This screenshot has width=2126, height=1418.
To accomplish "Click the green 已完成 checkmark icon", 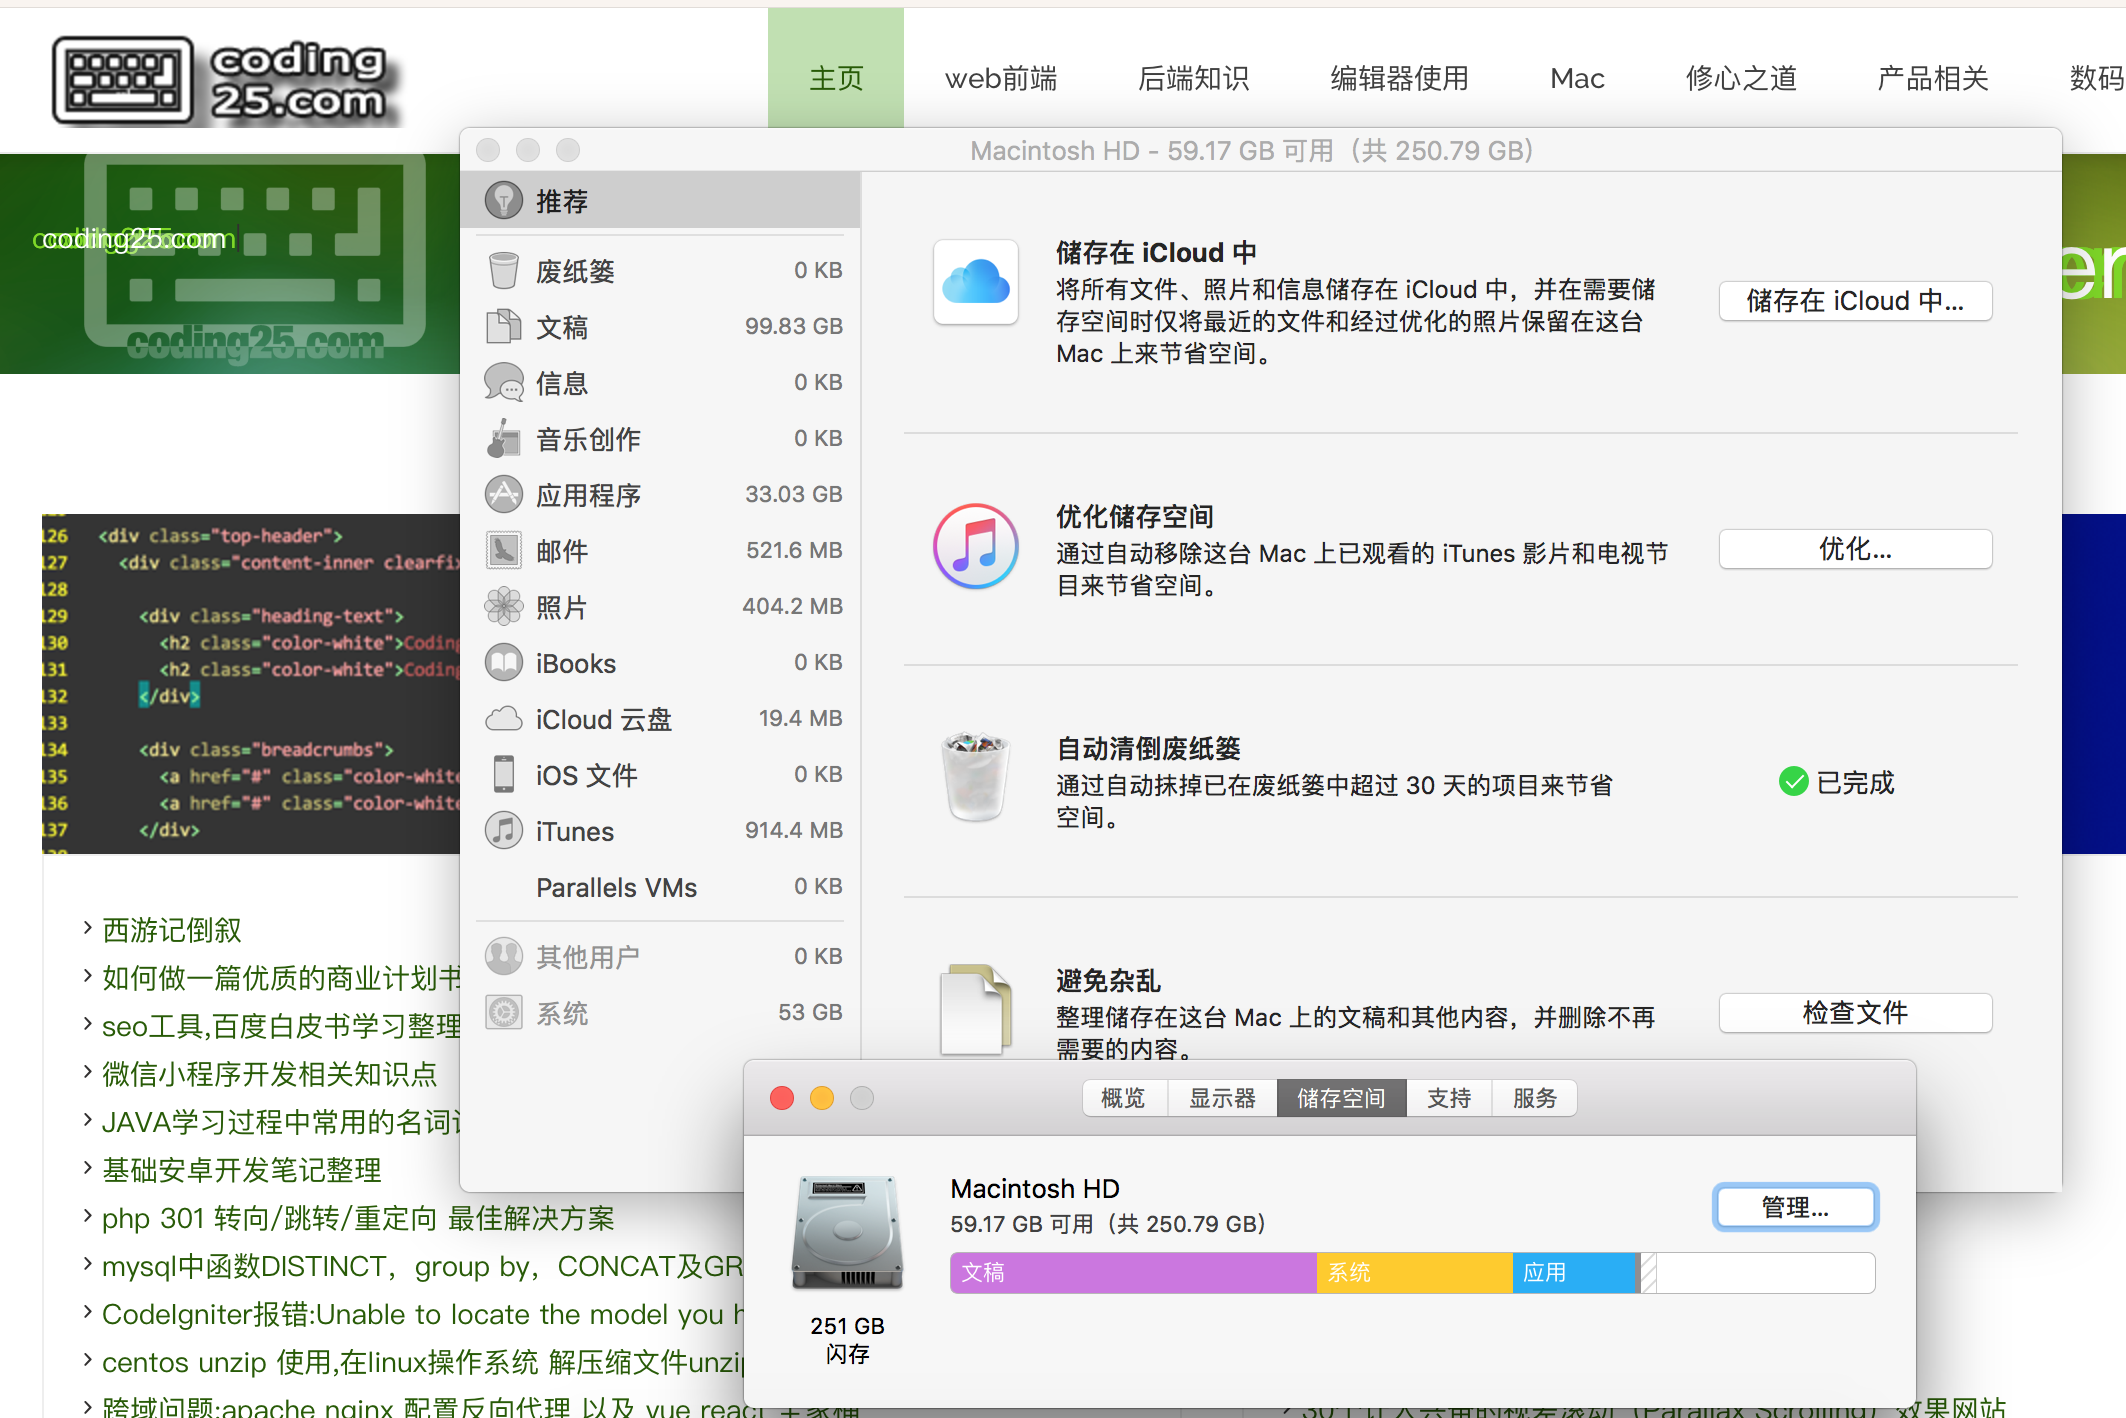I will 1793,782.
